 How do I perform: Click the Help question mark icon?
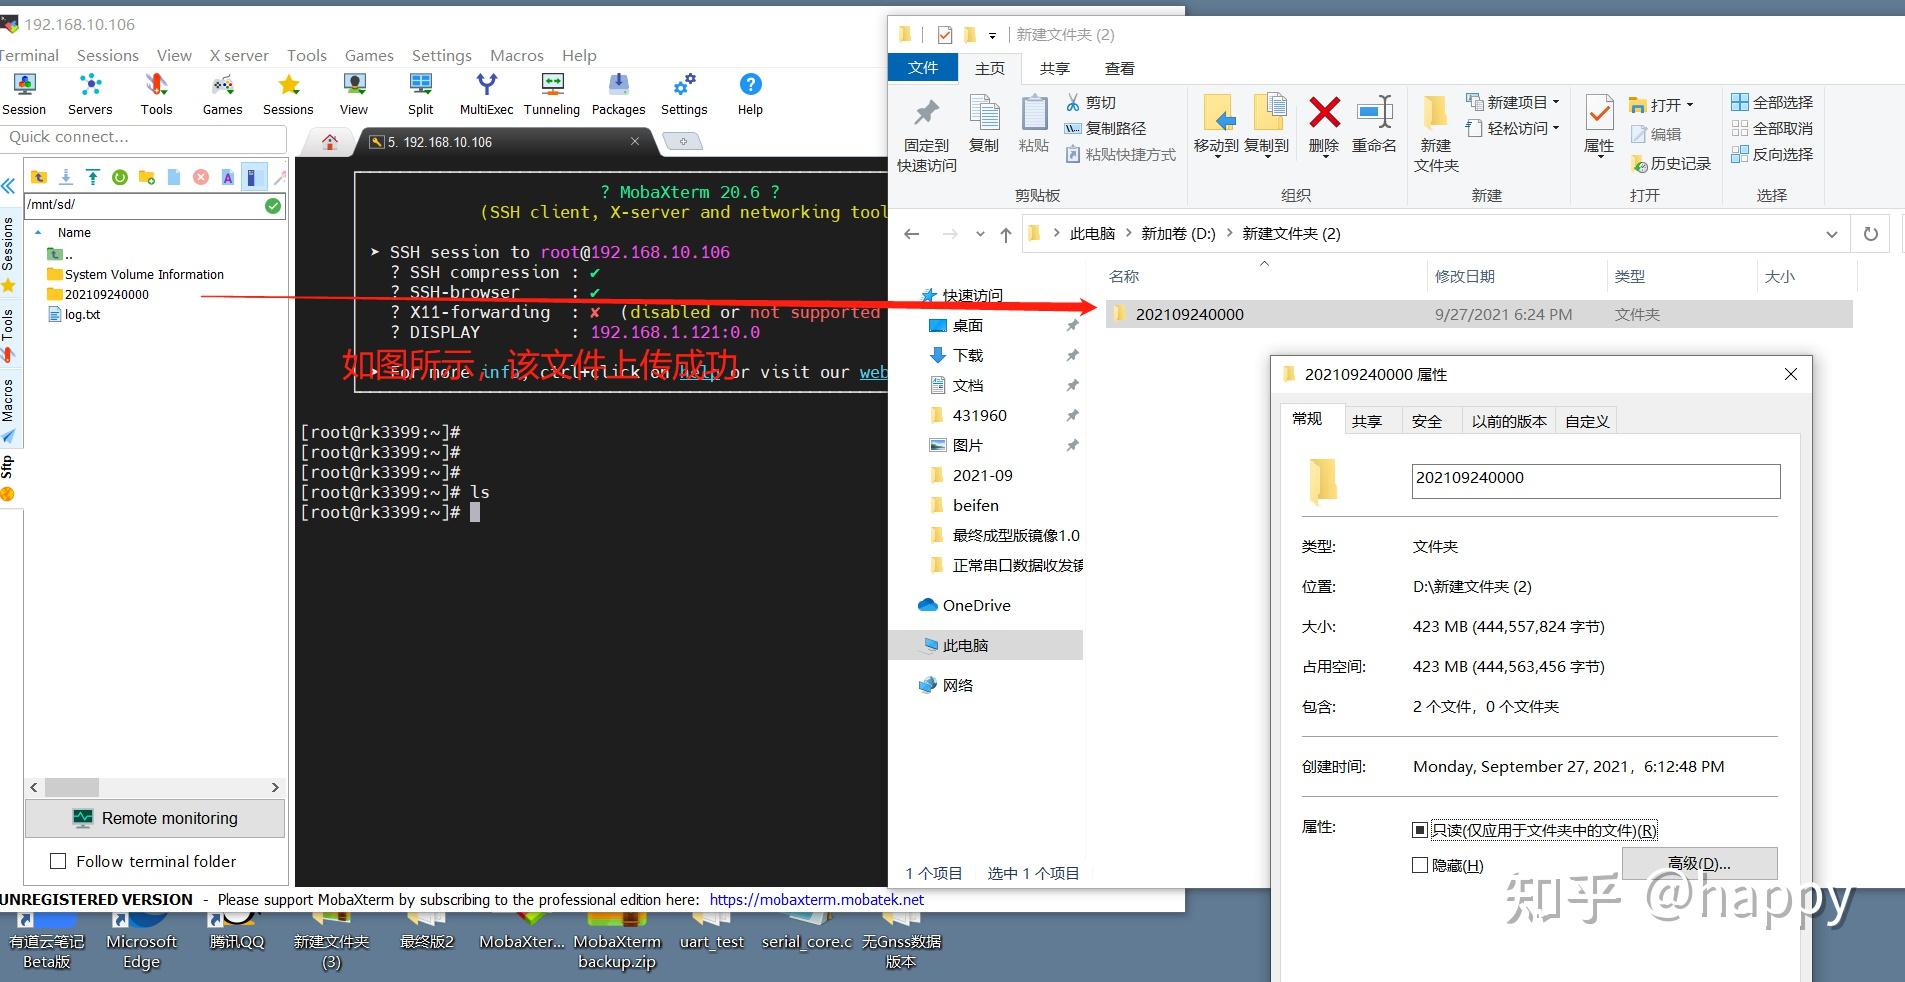(x=750, y=94)
